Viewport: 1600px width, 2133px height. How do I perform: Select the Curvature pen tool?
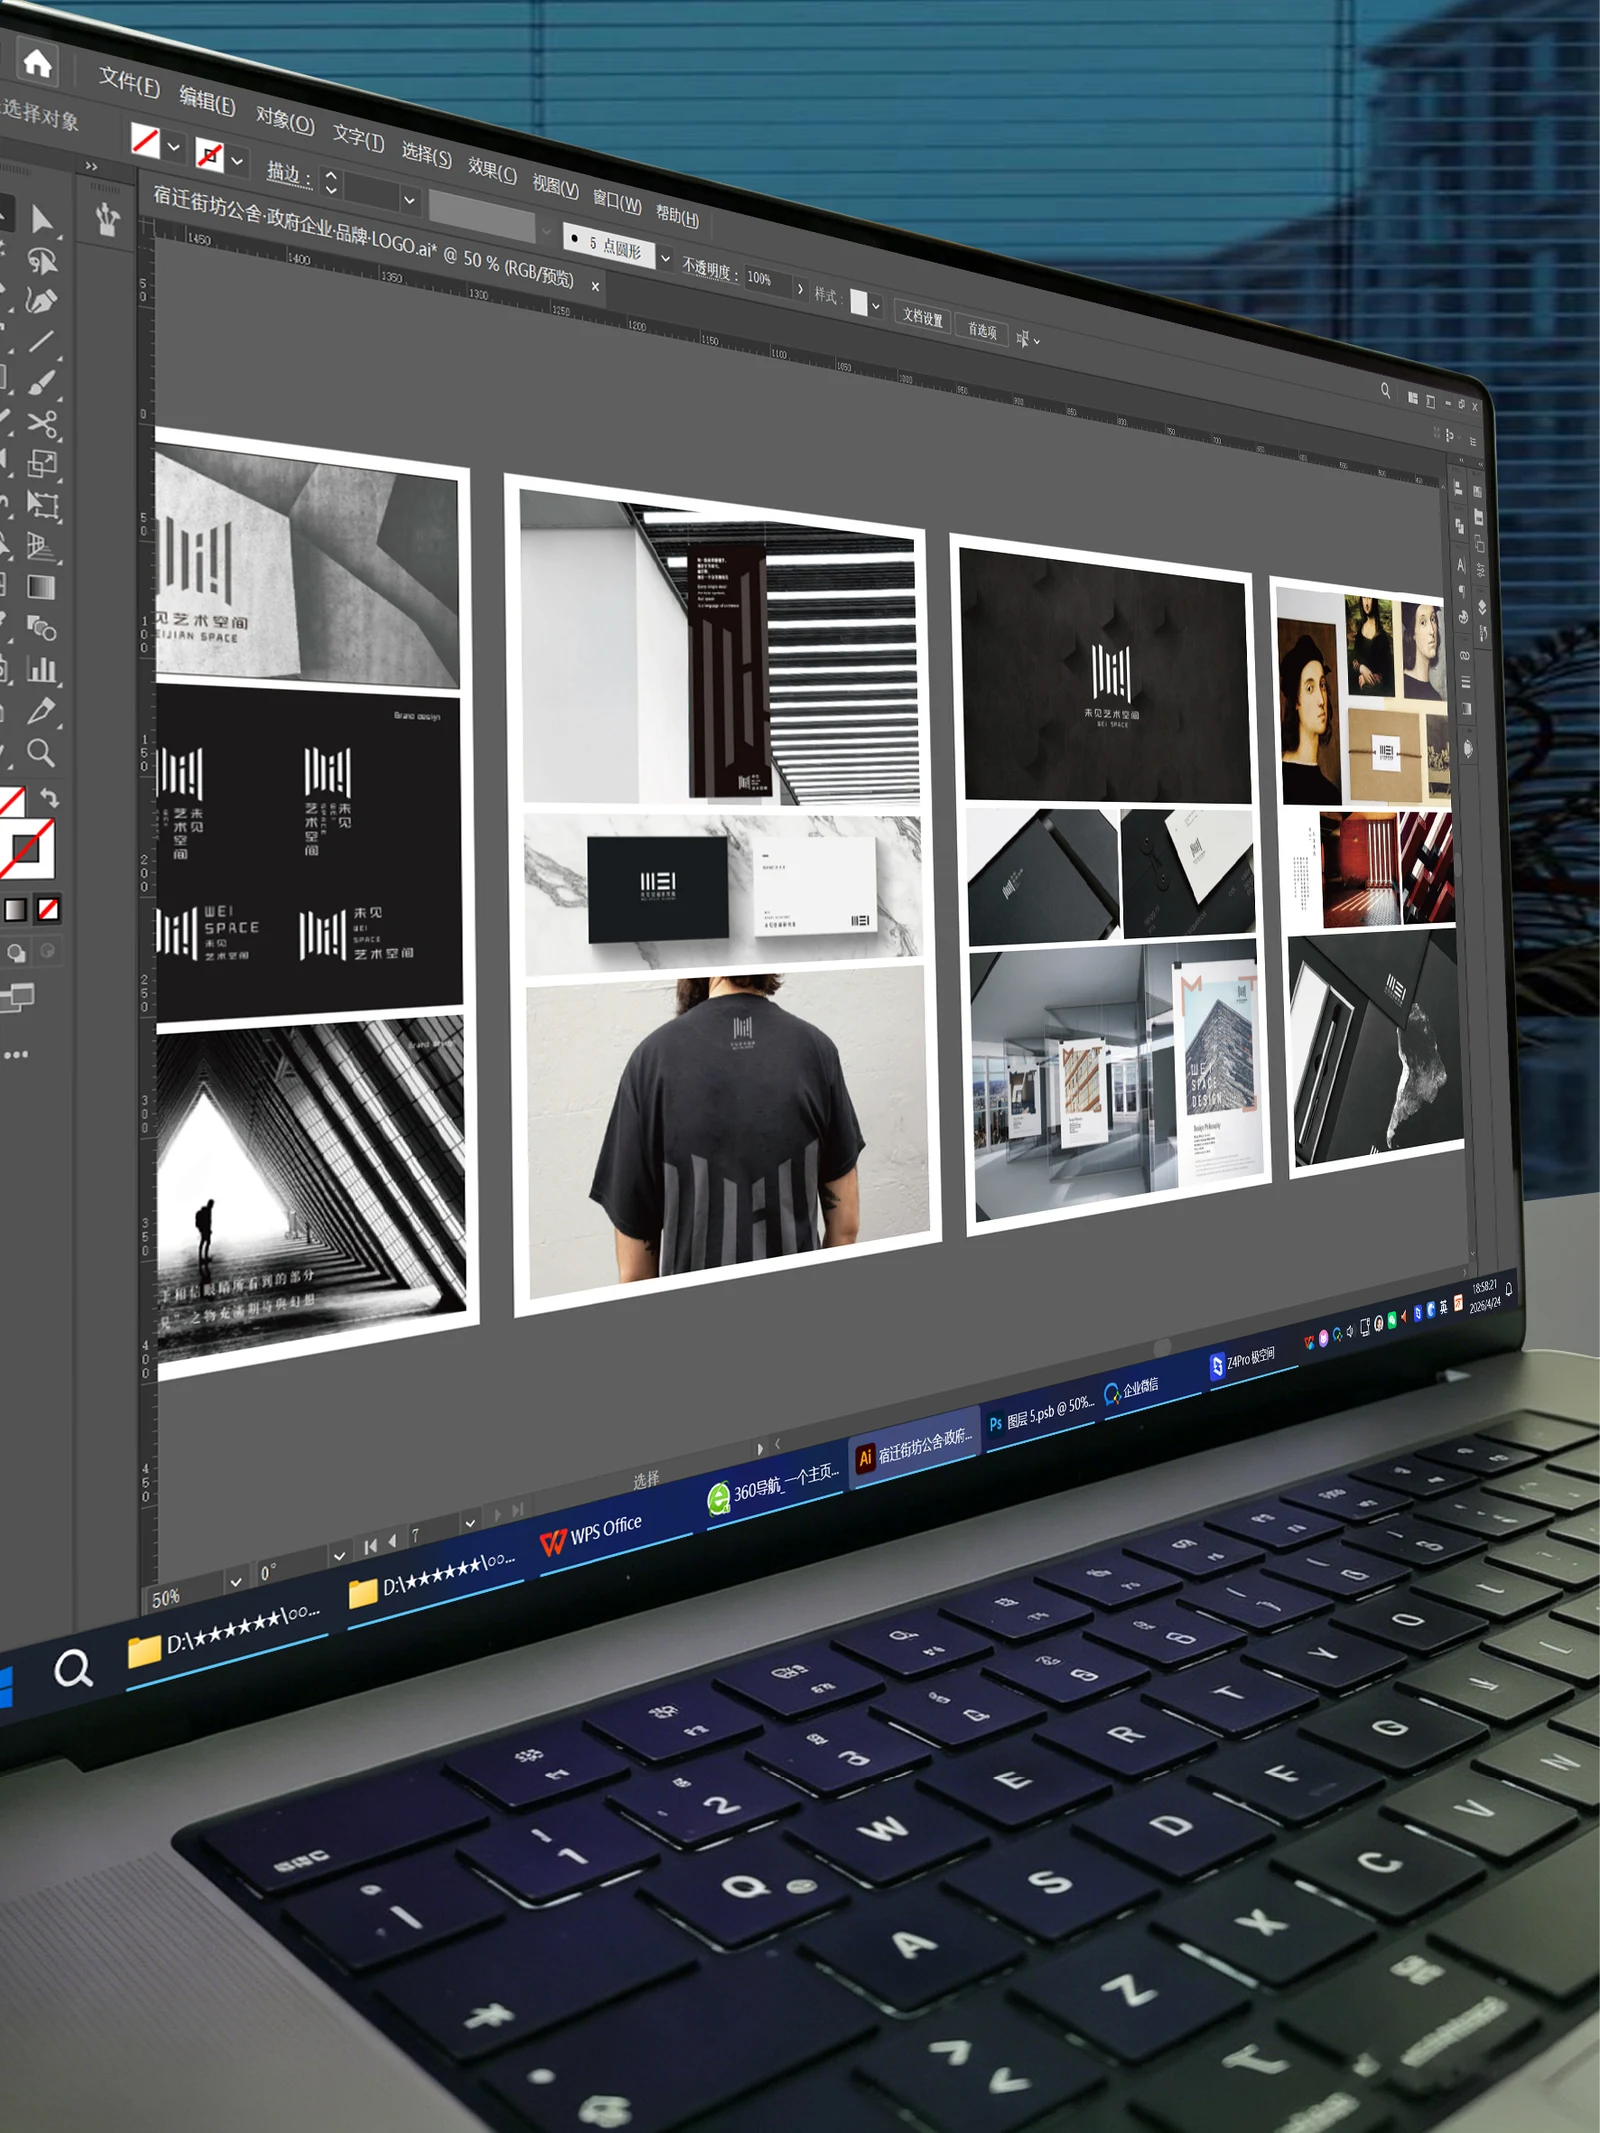tap(42, 301)
